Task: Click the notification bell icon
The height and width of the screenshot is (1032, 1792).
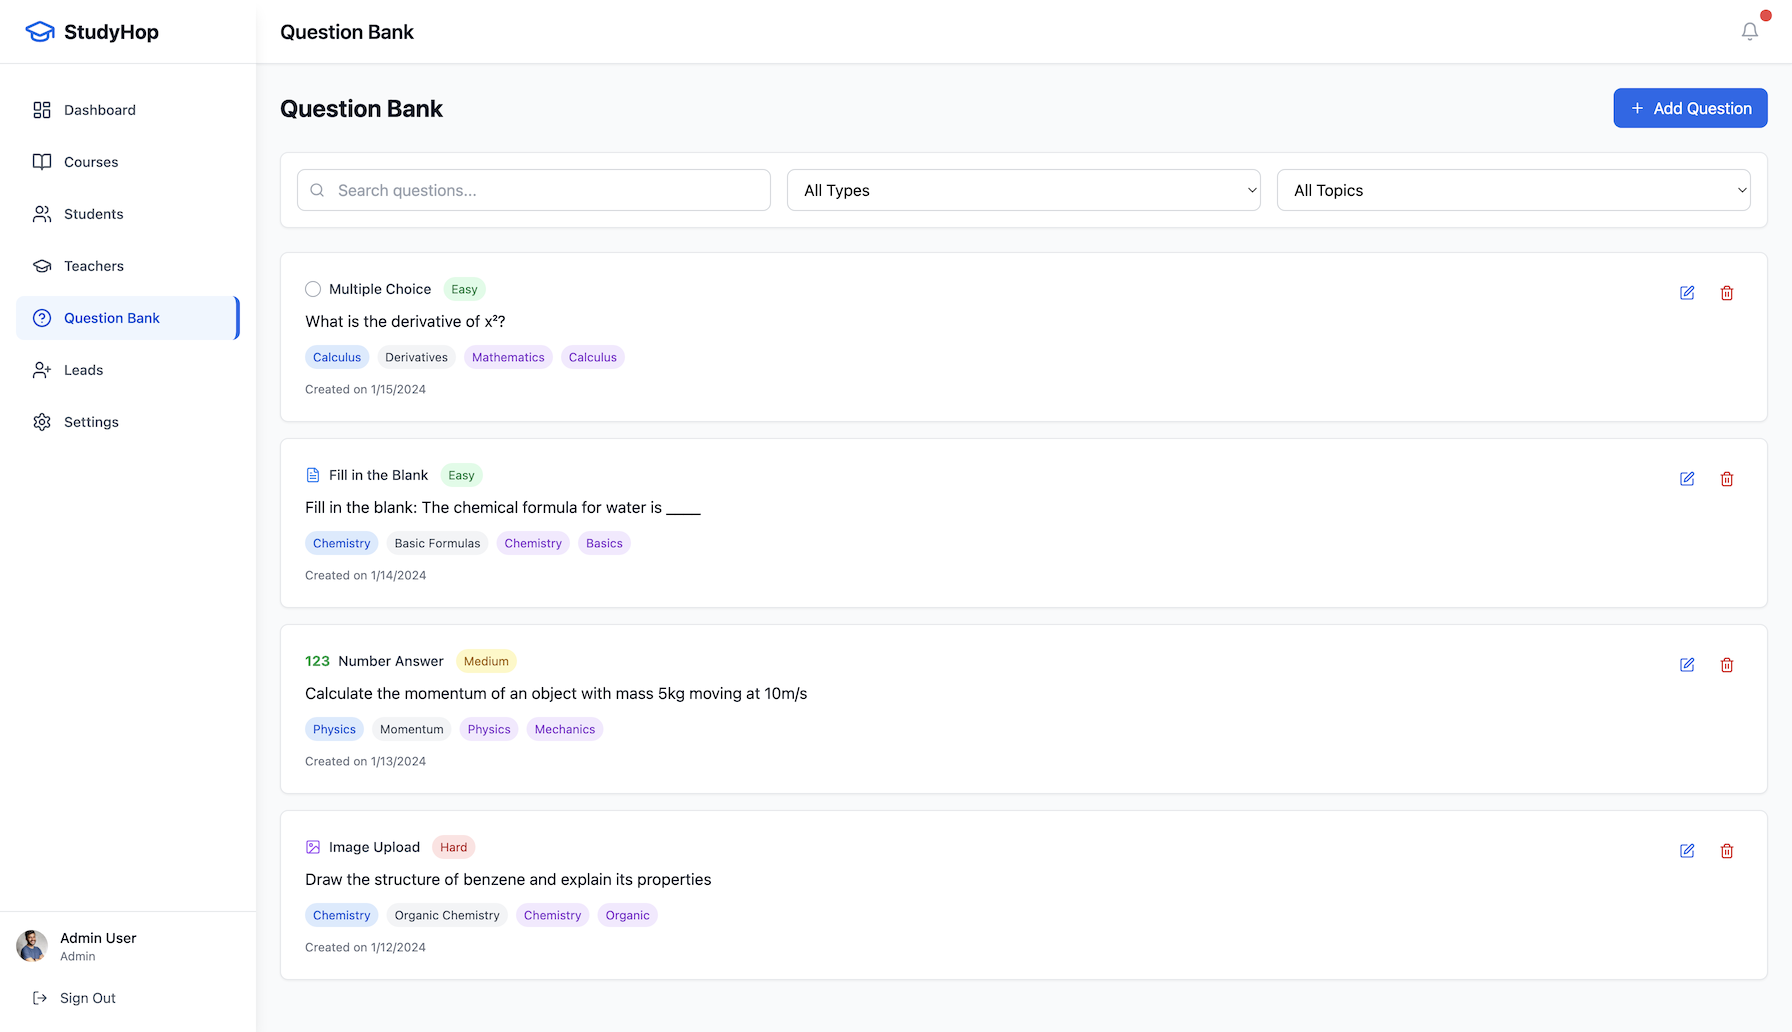Action: (1749, 32)
